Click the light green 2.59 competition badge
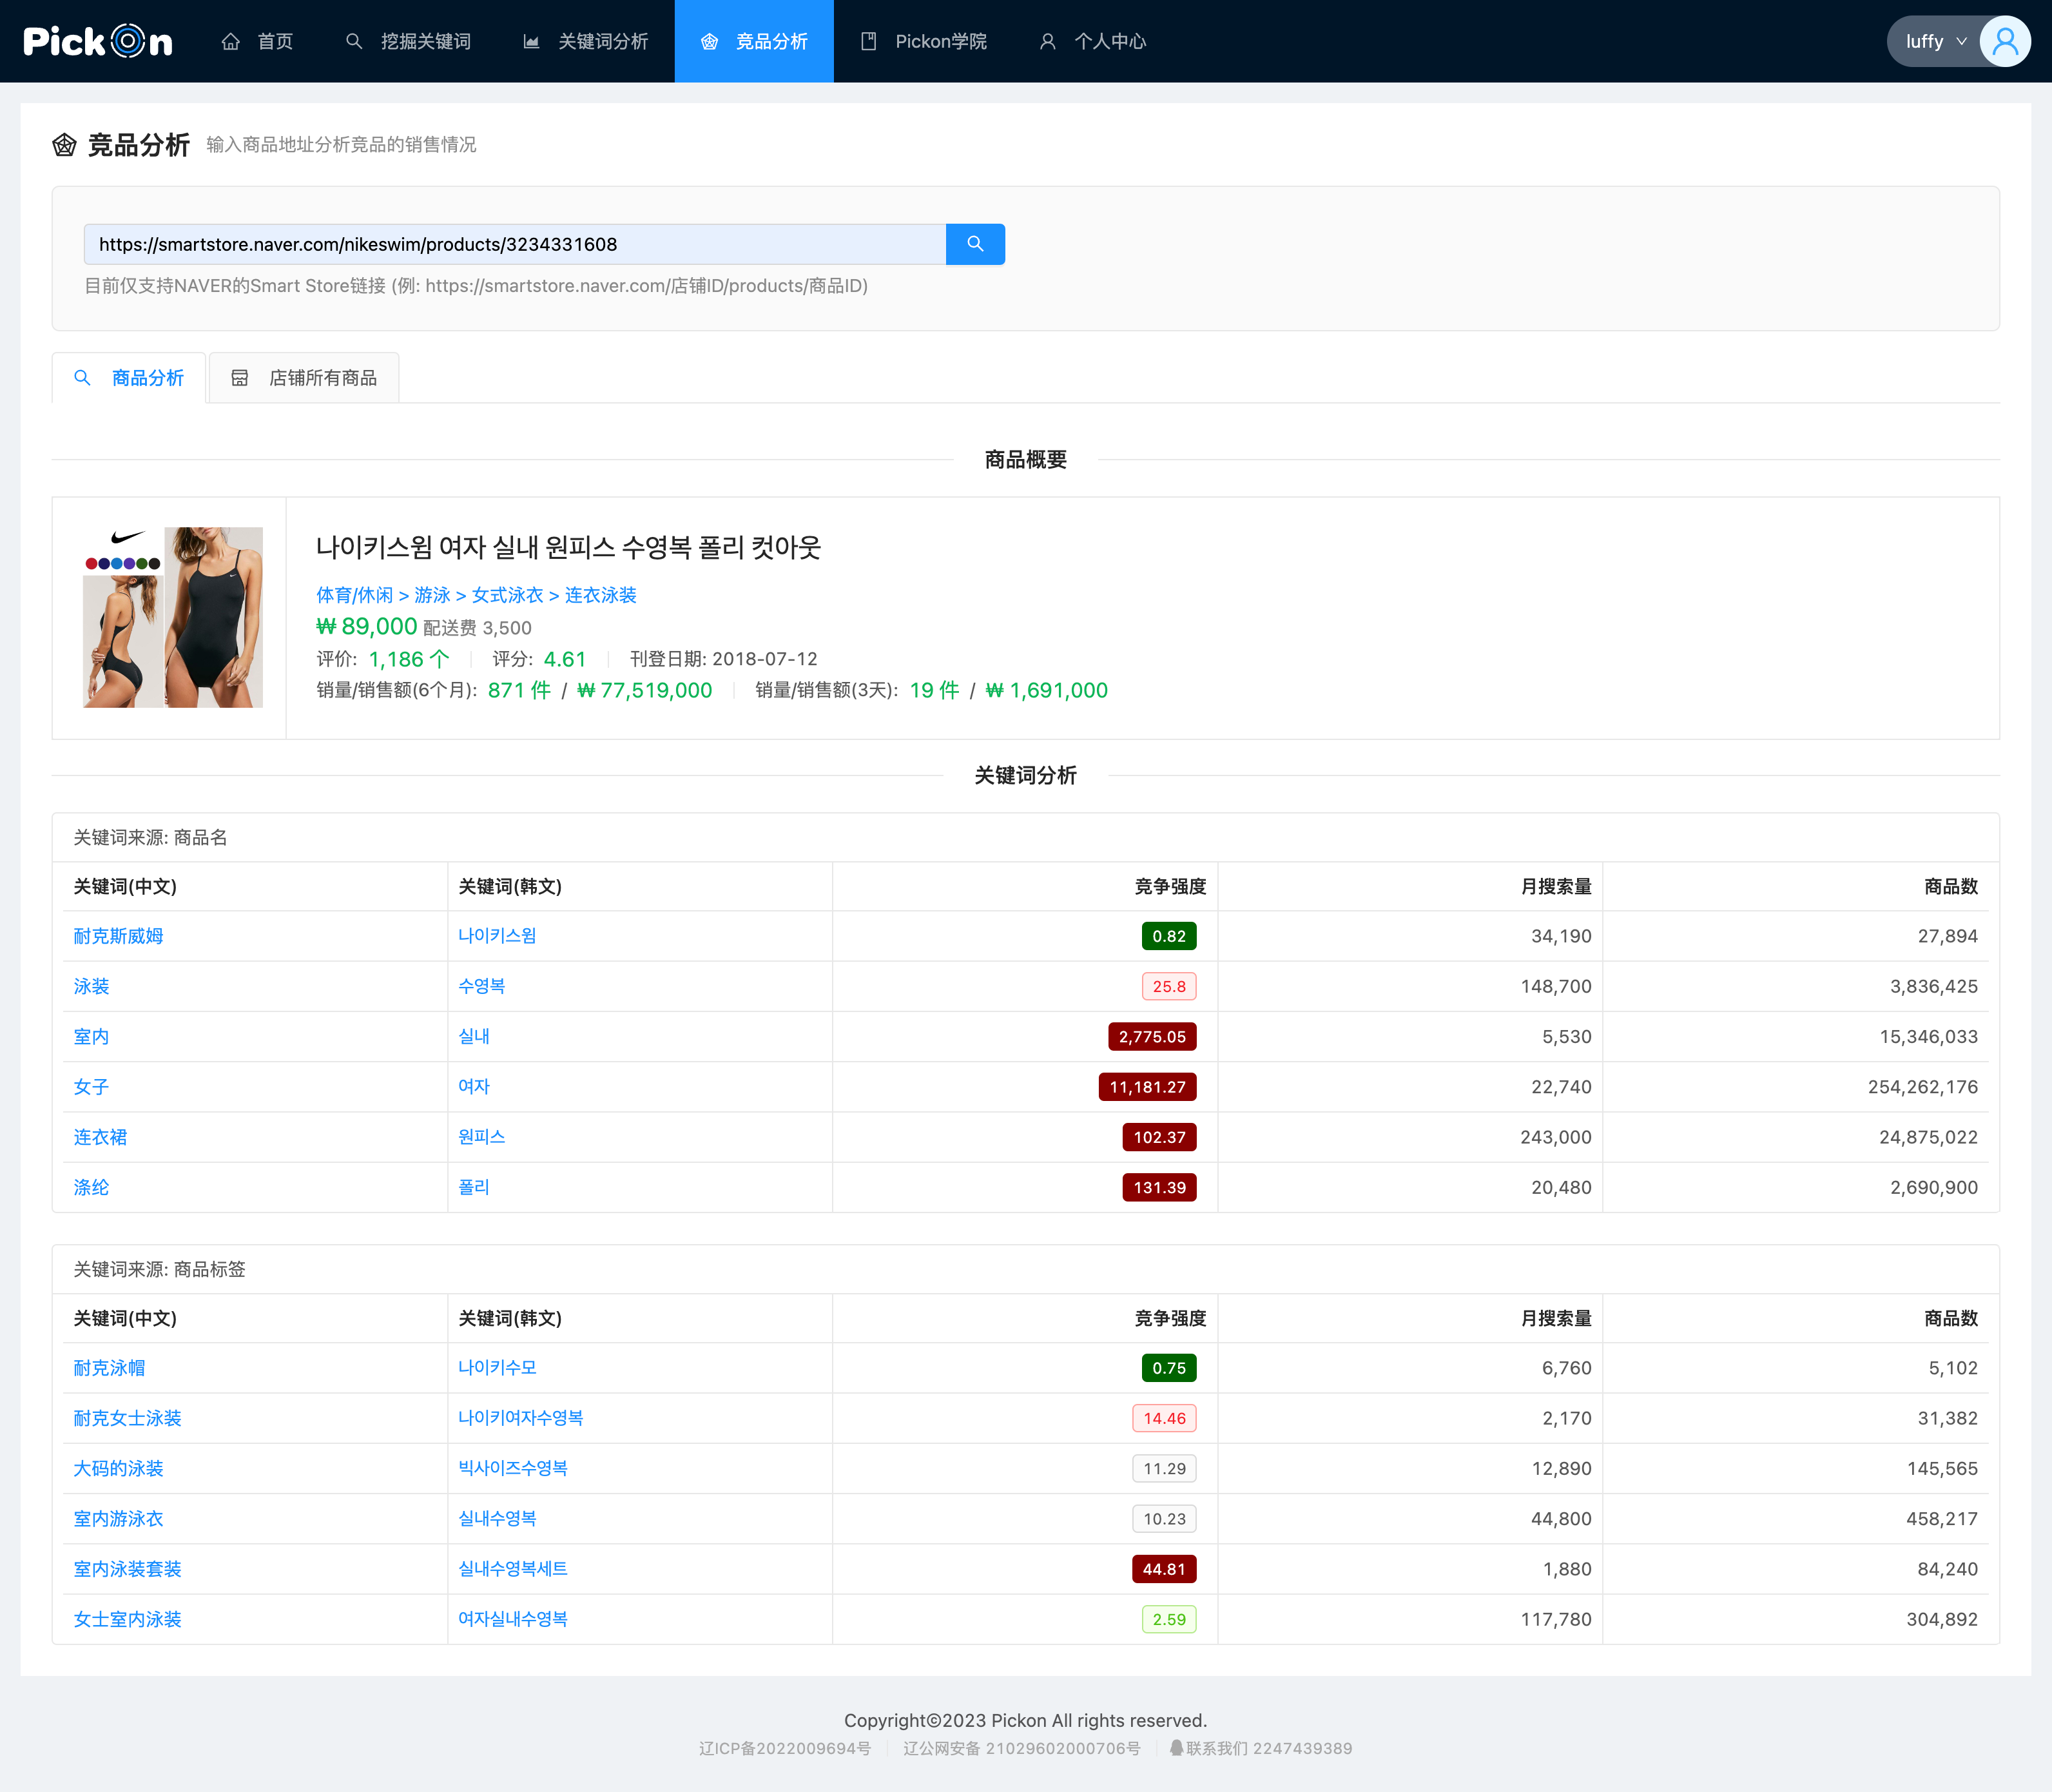 point(1169,1620)
